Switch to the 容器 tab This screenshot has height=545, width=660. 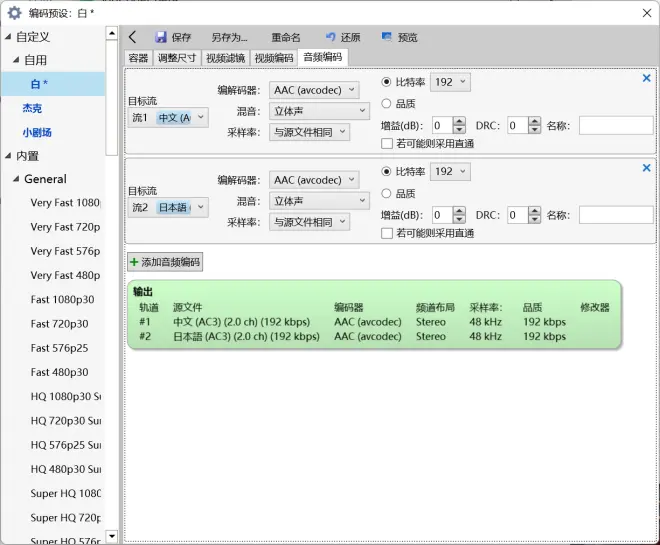pyautogui.click(x=138, y=58)
